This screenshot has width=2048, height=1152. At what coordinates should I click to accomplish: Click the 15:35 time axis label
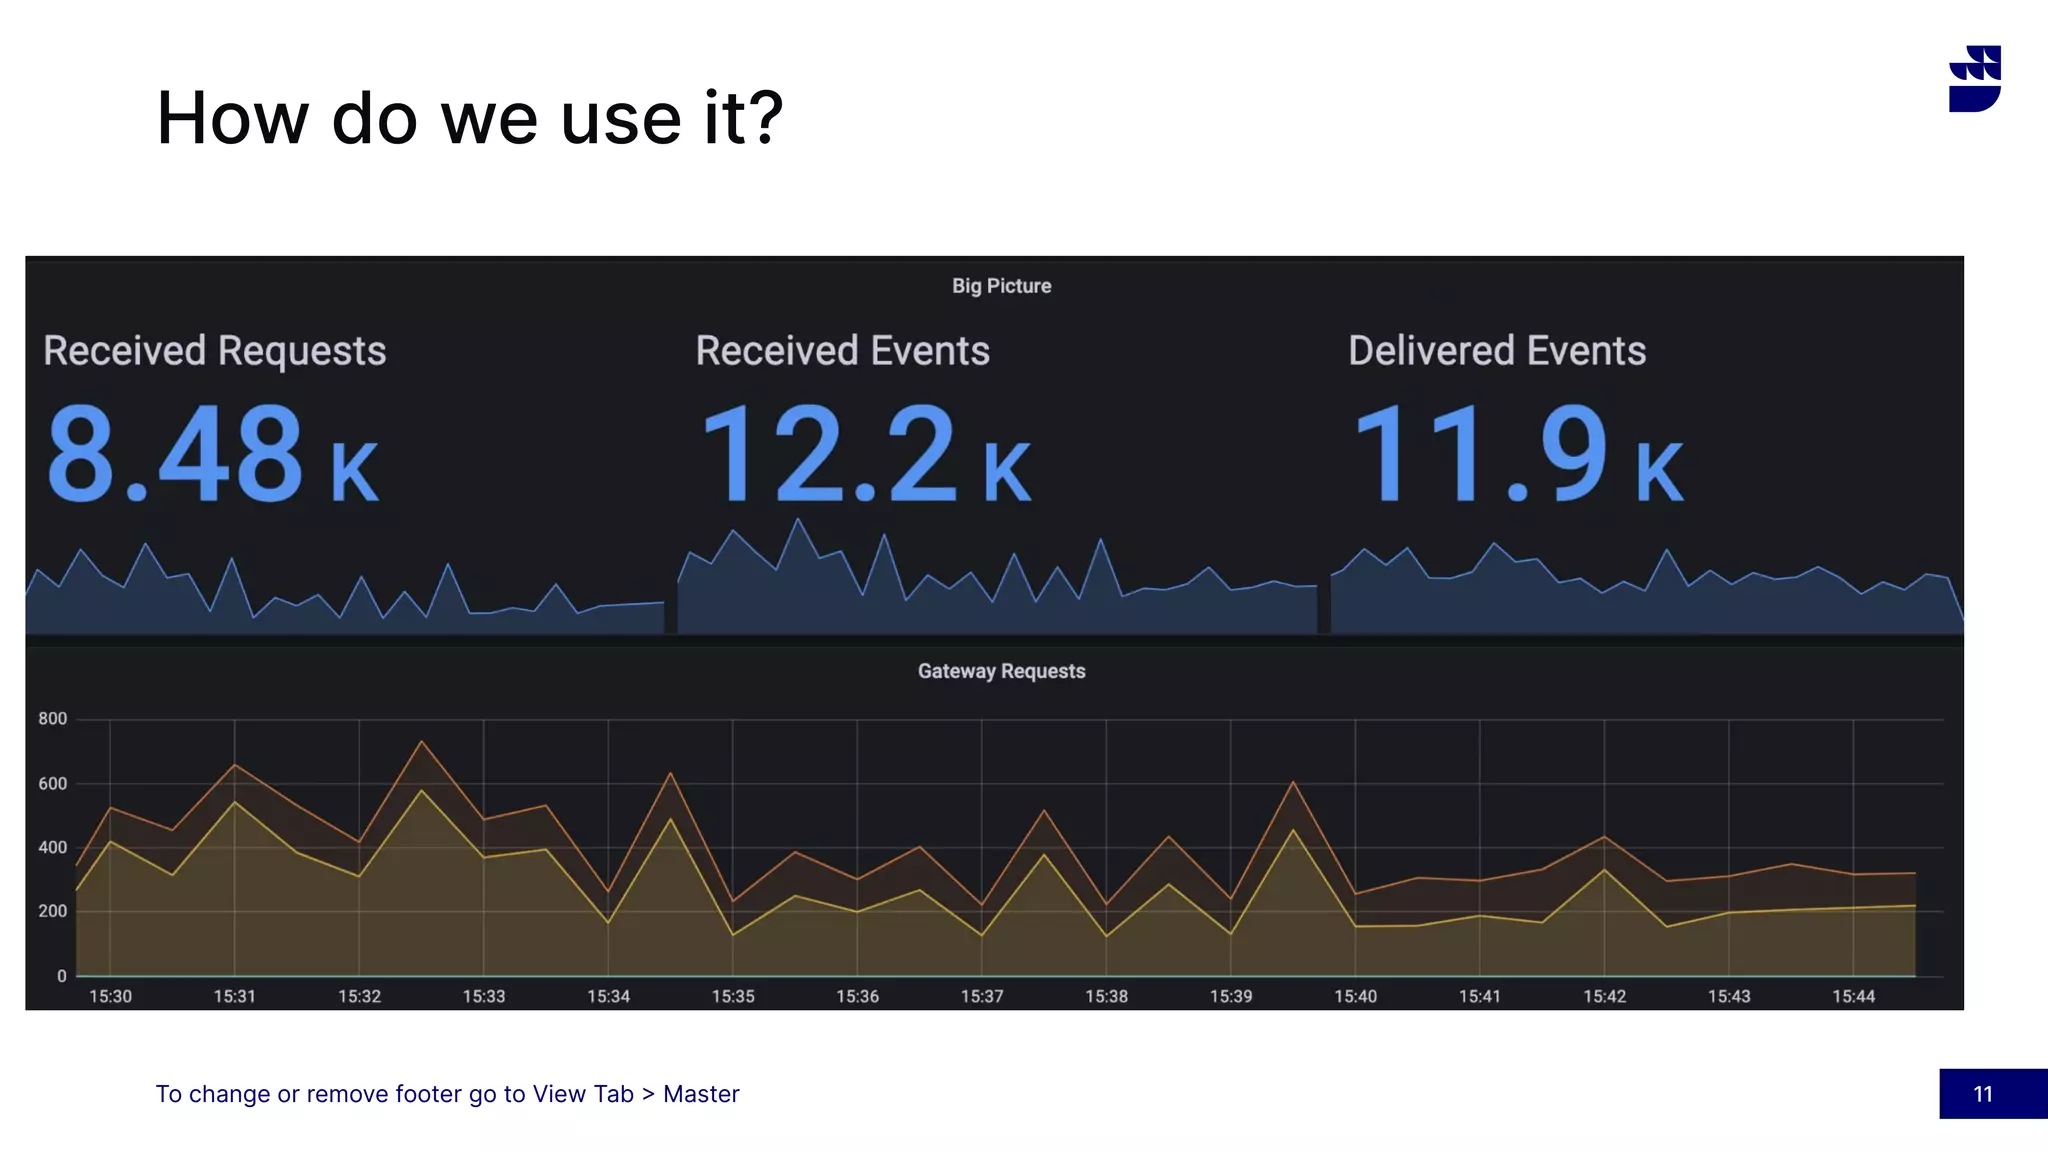tap(733, 996)
